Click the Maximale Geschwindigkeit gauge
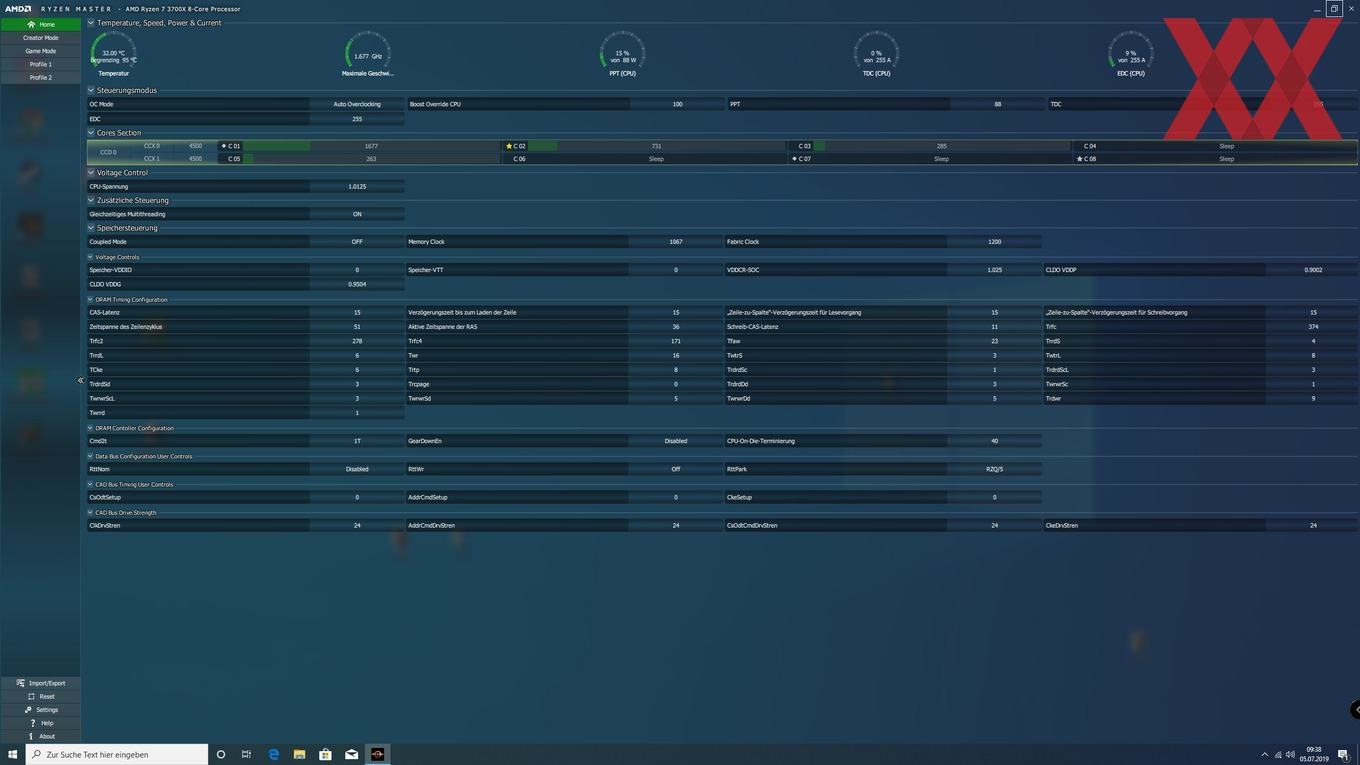The height and width of the screenshot is (765, 1360). [x=368, y=54]
